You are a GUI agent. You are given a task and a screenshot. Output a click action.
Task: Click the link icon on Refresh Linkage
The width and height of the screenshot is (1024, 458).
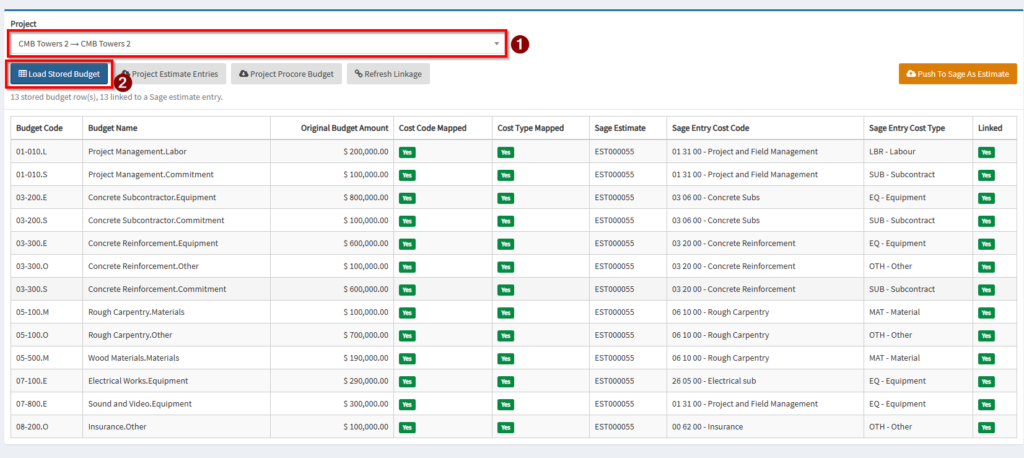[358, 74]
